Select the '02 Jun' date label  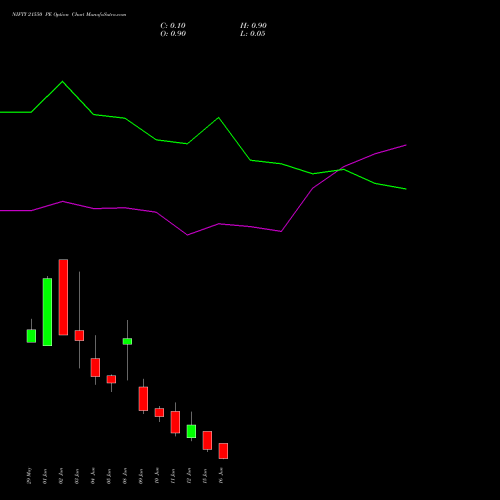coord(61,476)
